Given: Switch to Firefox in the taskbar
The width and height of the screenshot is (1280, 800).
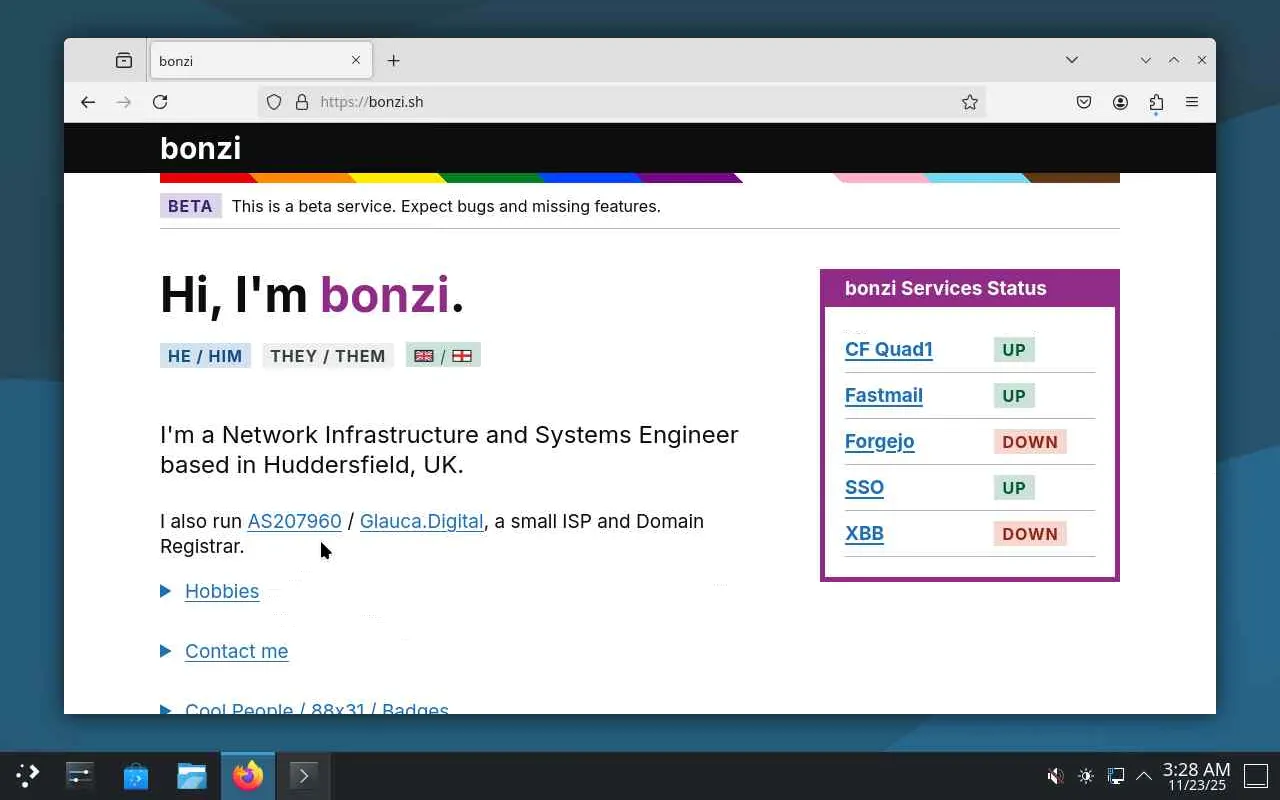Looking at the screenshot, I should [248, 775].
